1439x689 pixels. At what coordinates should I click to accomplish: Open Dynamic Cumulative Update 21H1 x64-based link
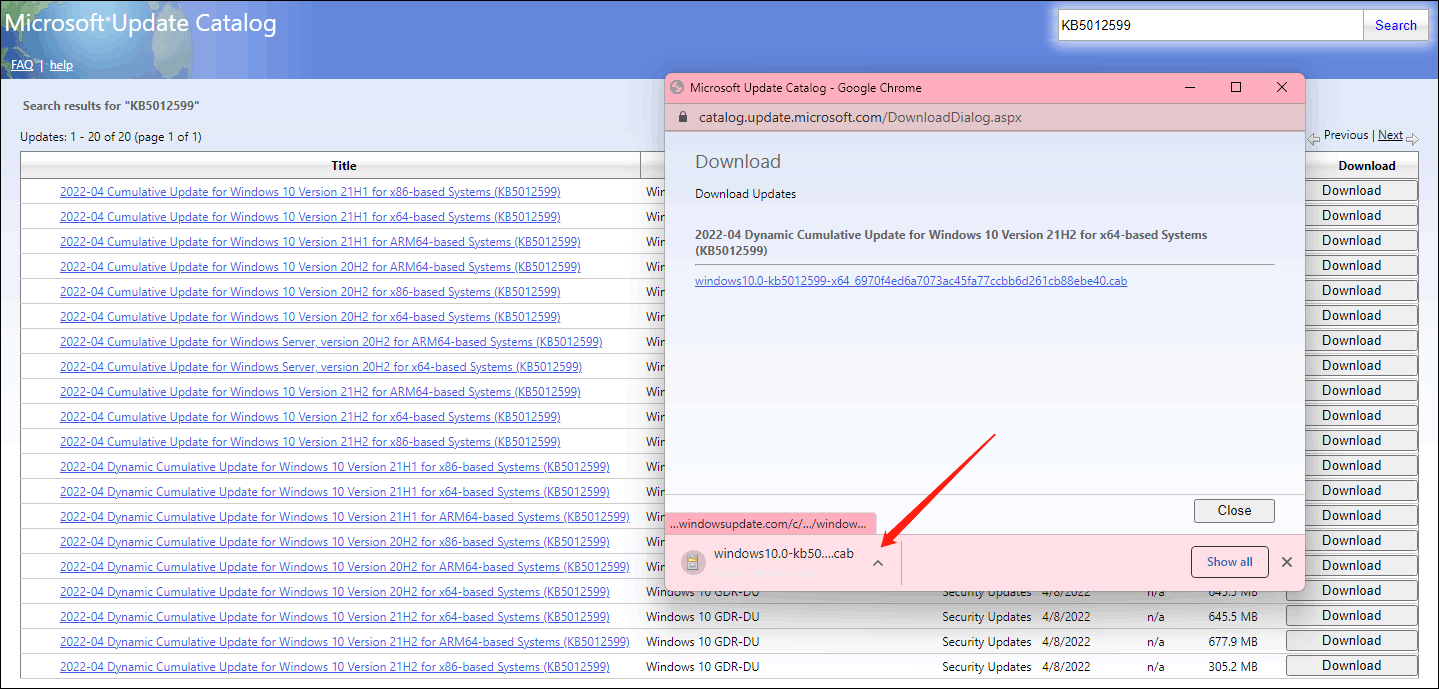tap(335, 492)
